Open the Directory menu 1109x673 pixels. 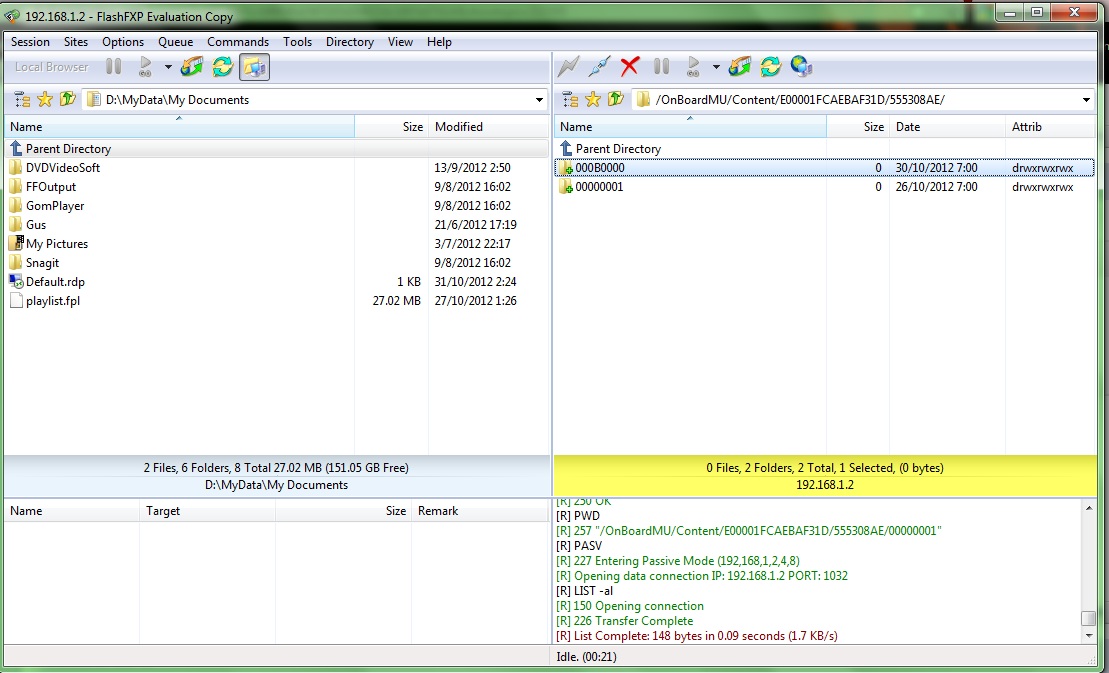pyautogui.click(x=349, y=42)
